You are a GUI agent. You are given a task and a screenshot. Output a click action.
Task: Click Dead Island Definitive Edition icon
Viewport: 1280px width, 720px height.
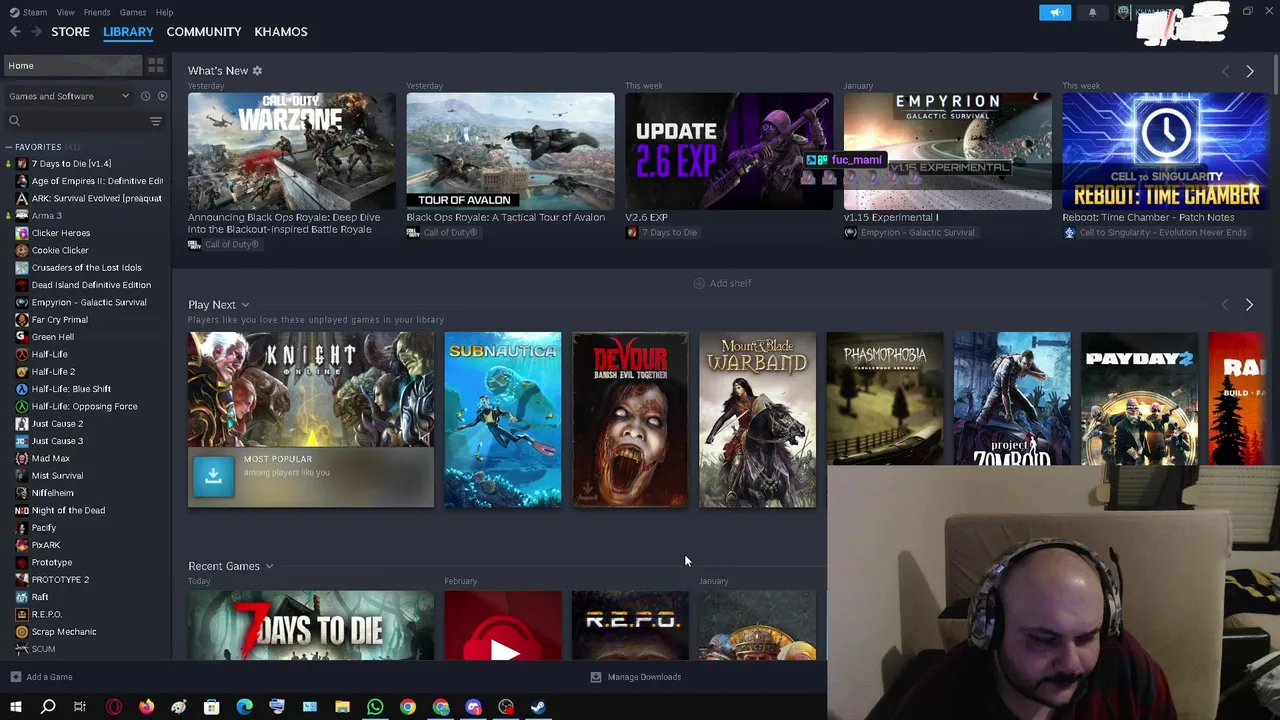[22, 285]
